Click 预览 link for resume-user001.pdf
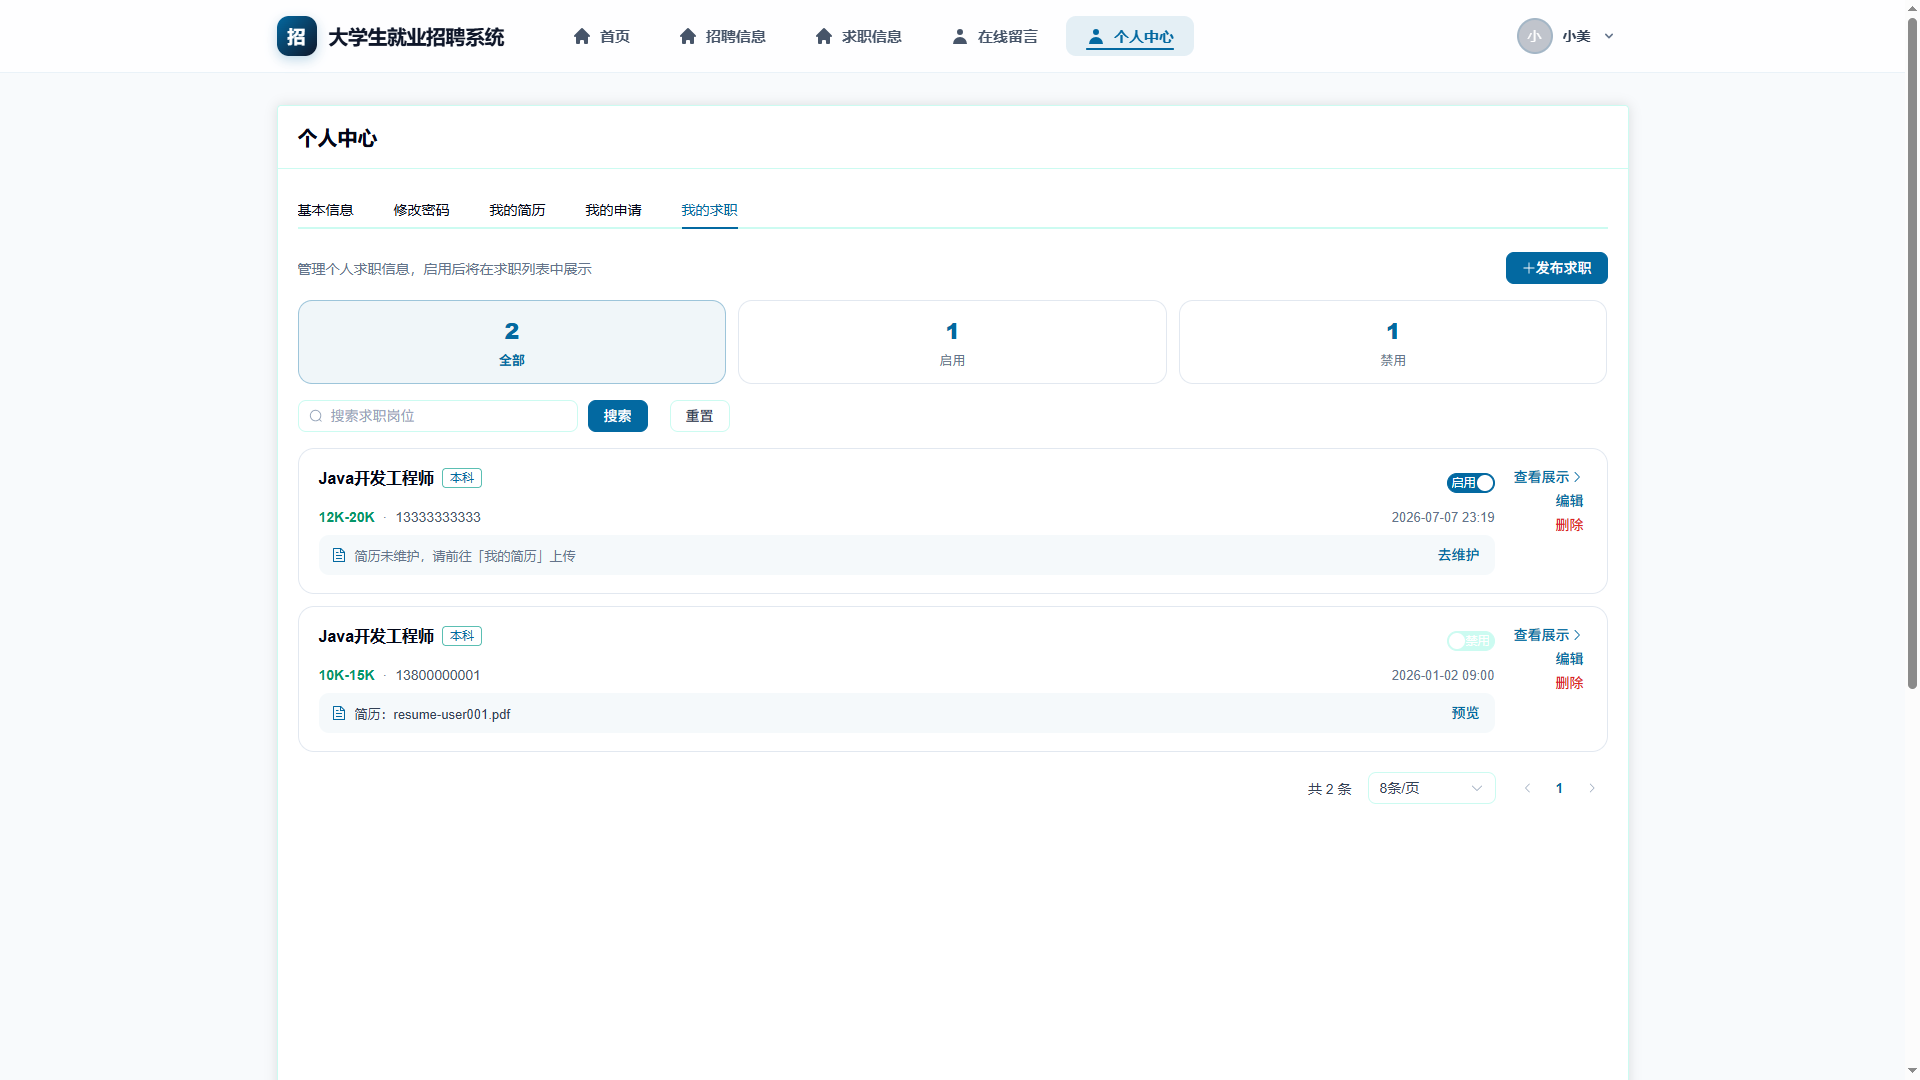This screenshot has width=1920, height=1080. pos(1466,713)
